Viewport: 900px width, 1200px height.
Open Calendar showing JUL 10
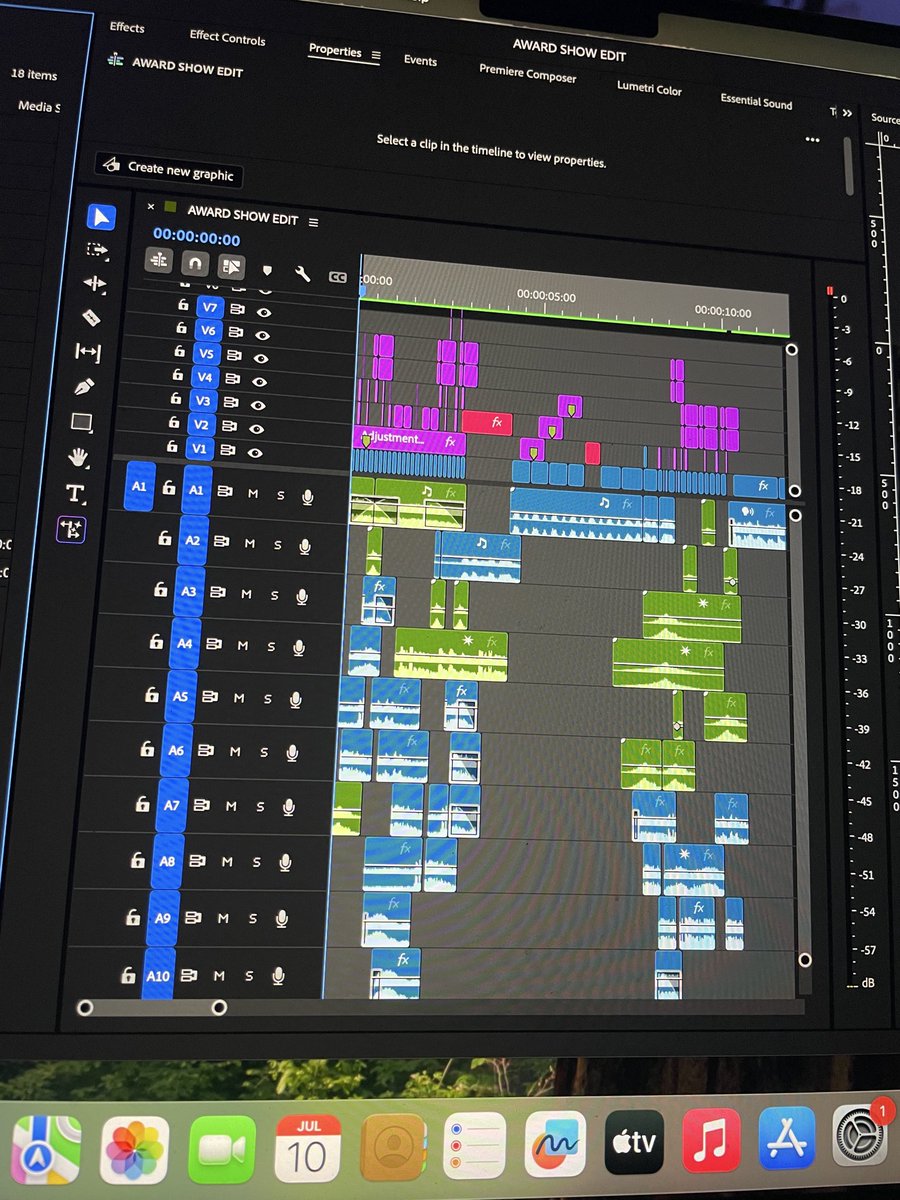click(x=307, y=1148)
